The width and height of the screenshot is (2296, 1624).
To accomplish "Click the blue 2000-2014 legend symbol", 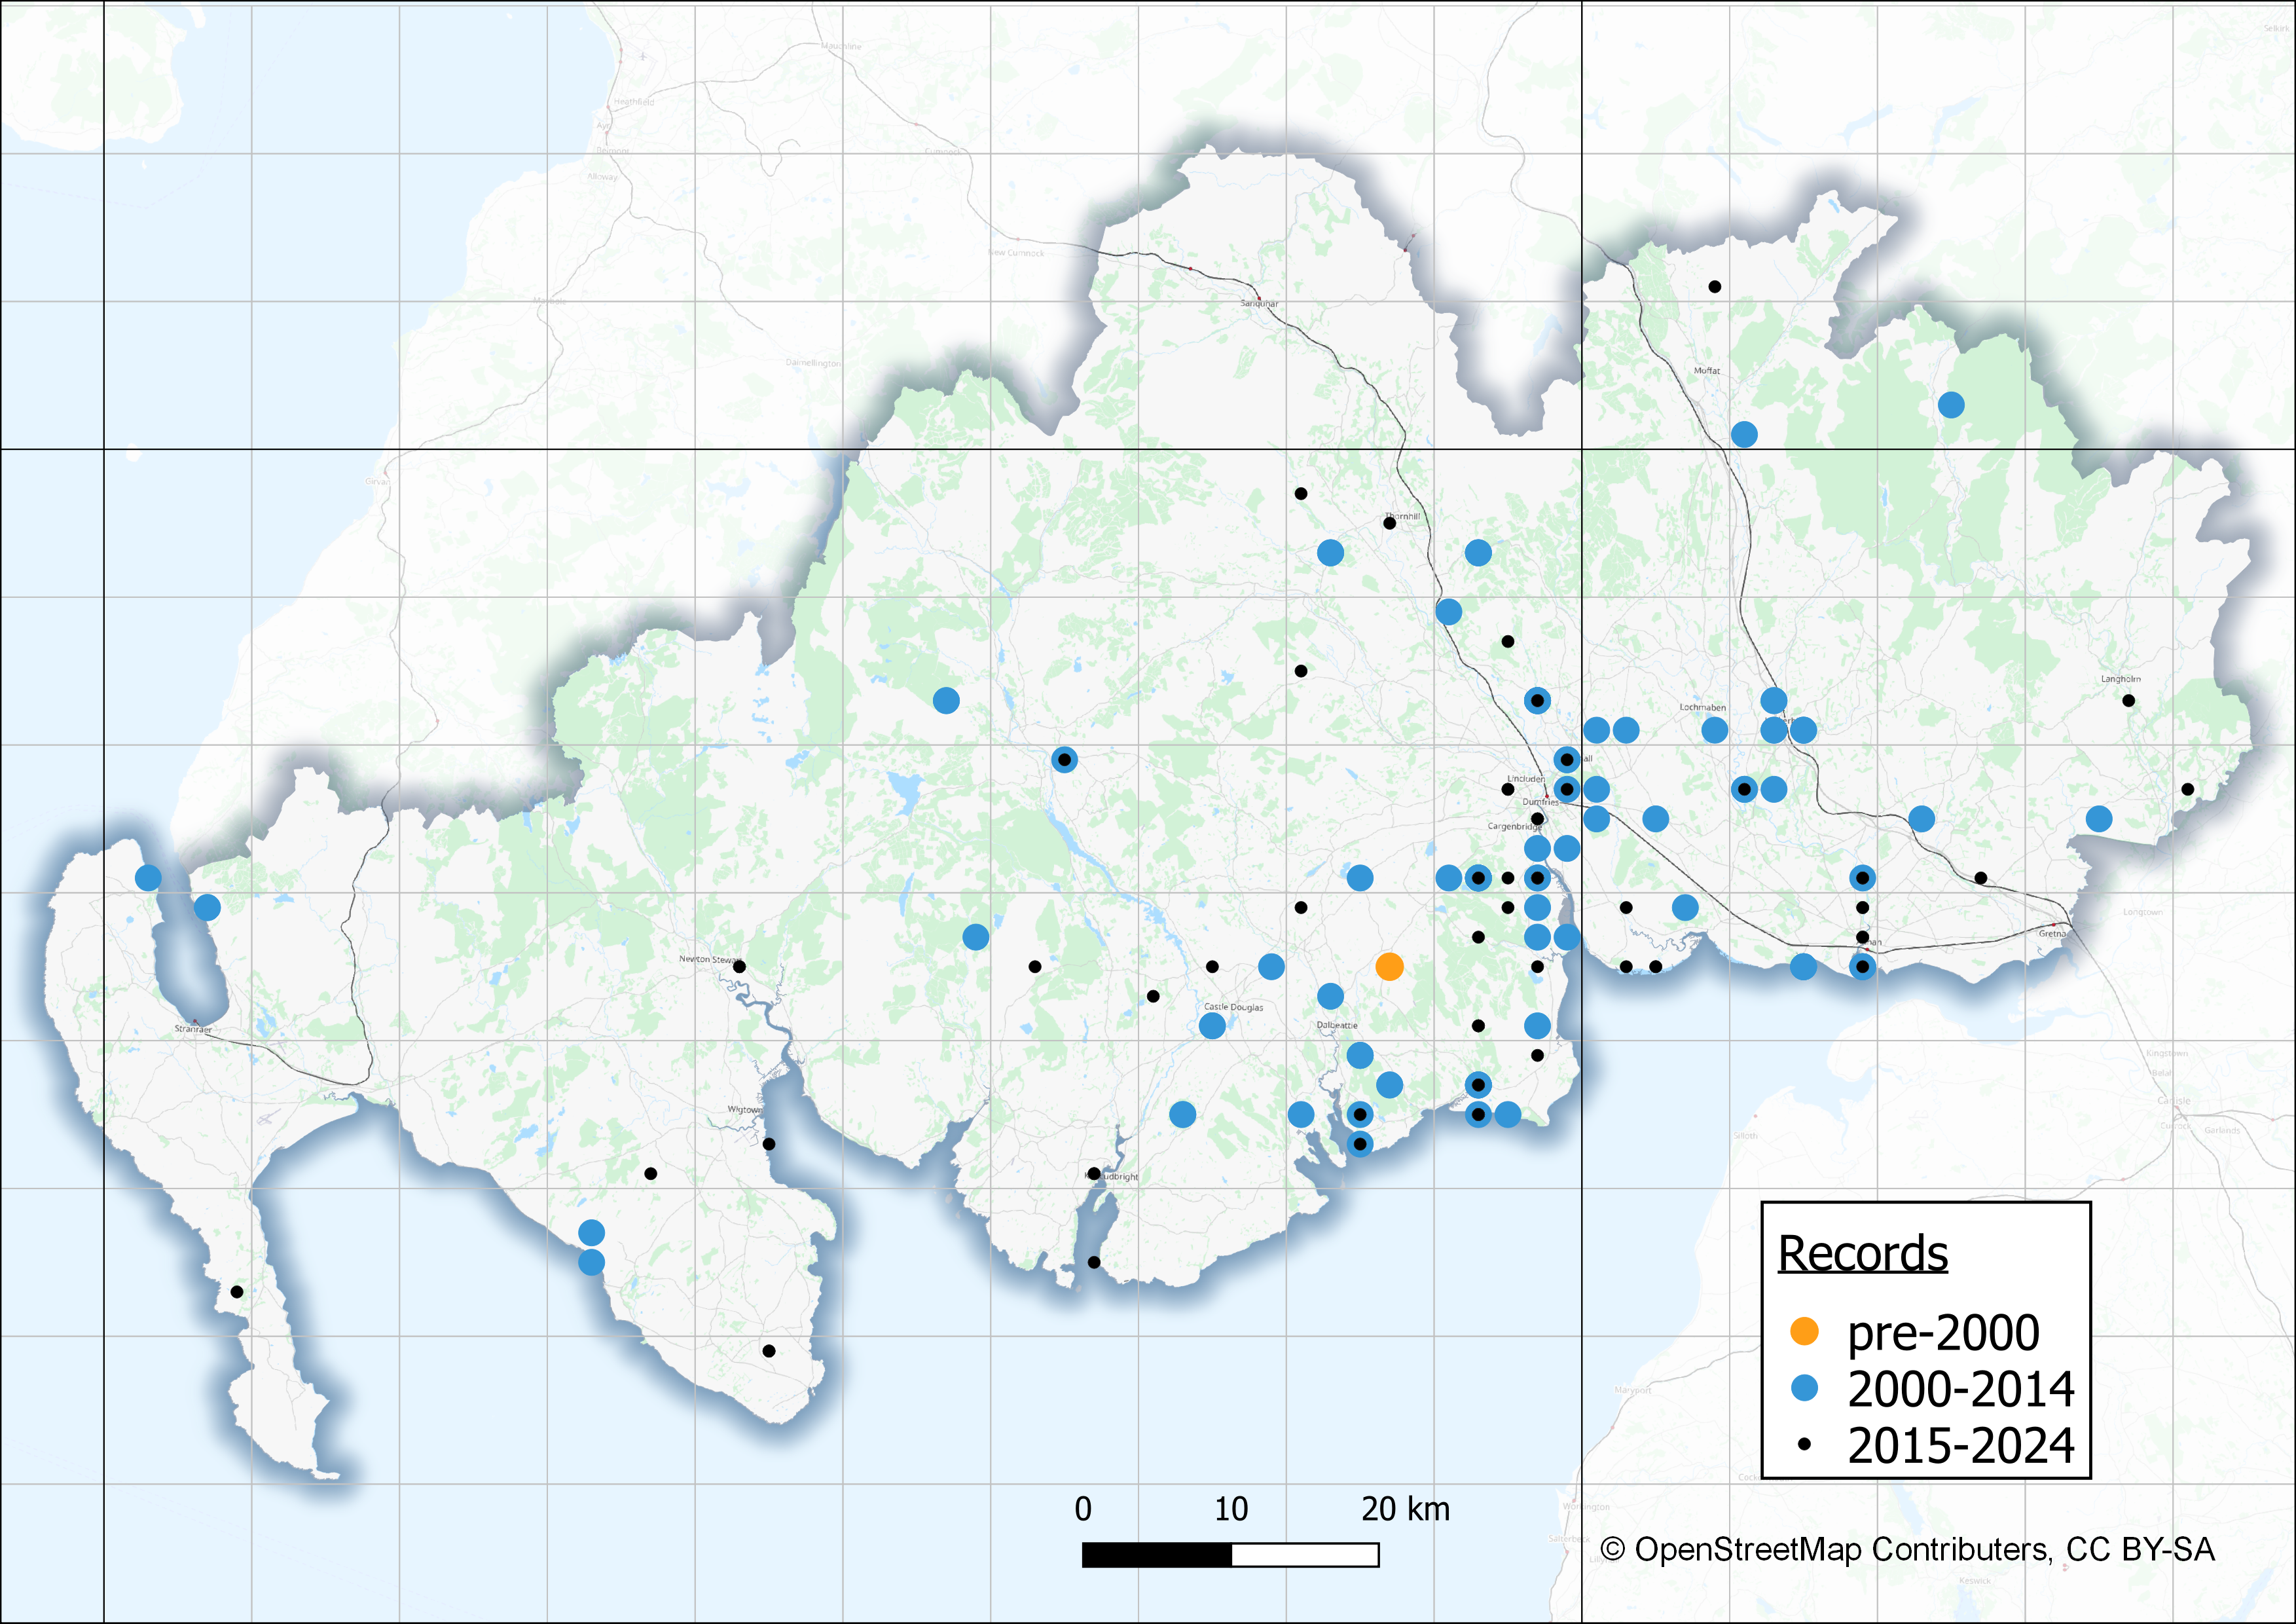I will coord(1804,1388).
